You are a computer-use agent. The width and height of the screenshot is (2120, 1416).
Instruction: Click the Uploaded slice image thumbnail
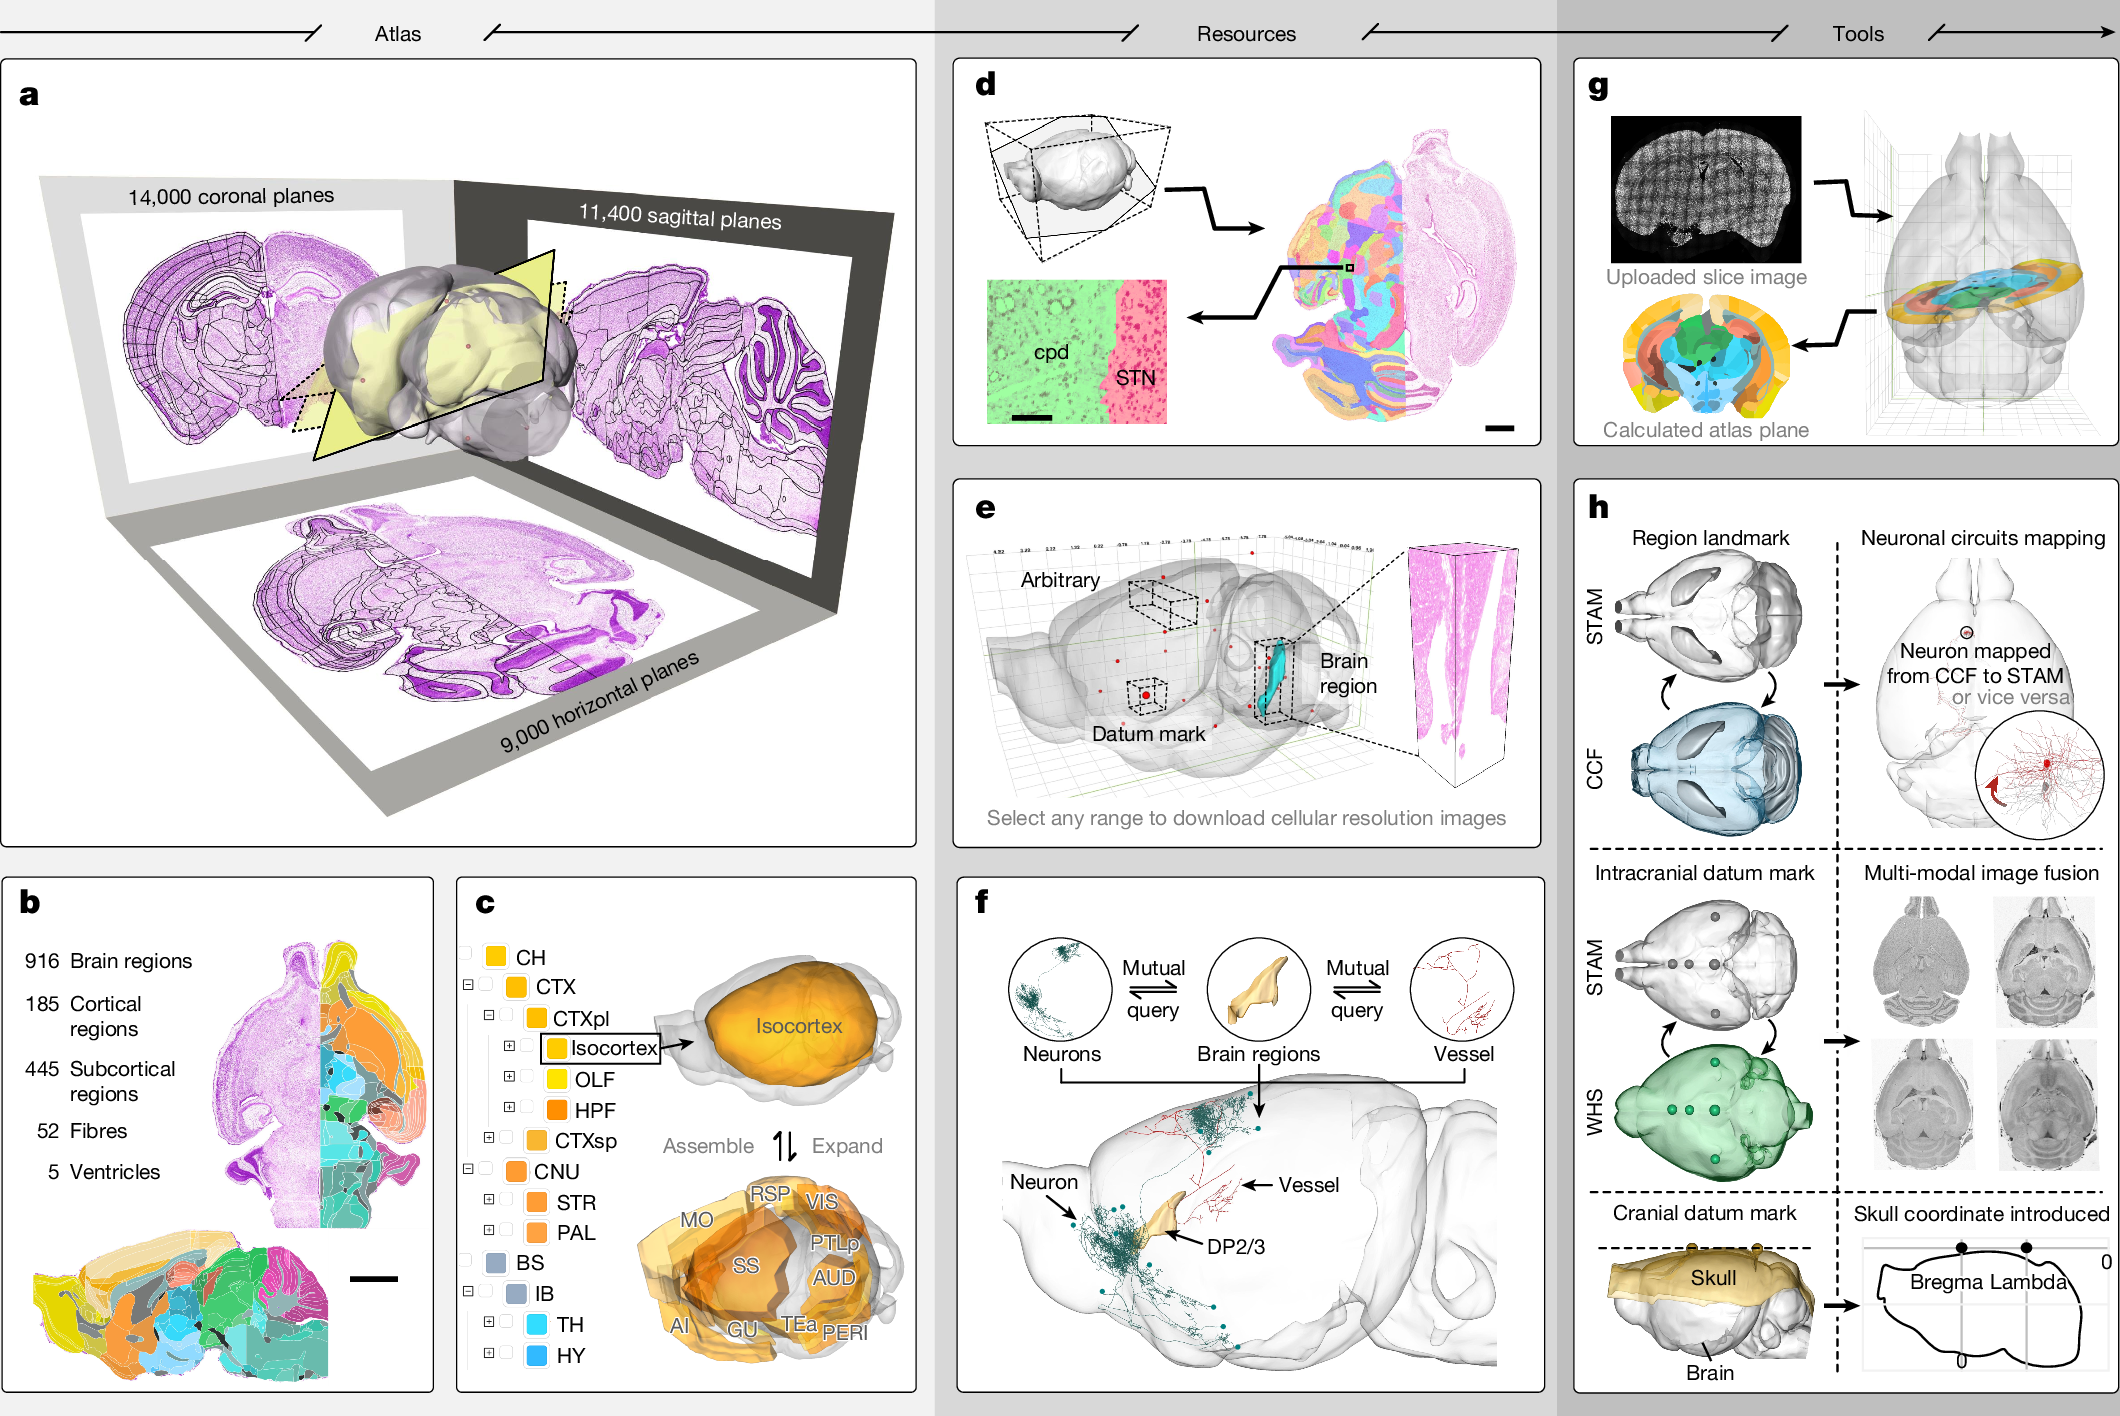pos(1705,189)
